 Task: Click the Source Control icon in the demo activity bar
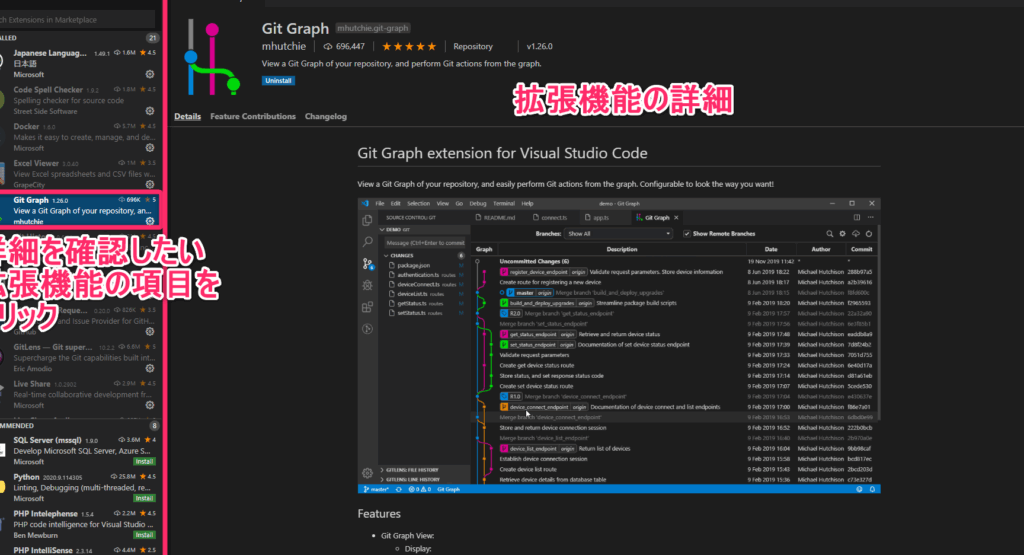[367, 264]
